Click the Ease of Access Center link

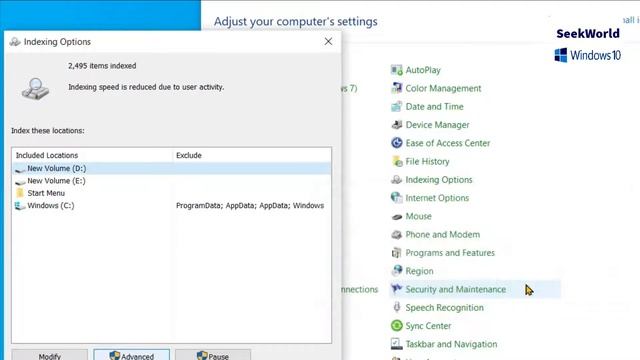click(448, 143)
